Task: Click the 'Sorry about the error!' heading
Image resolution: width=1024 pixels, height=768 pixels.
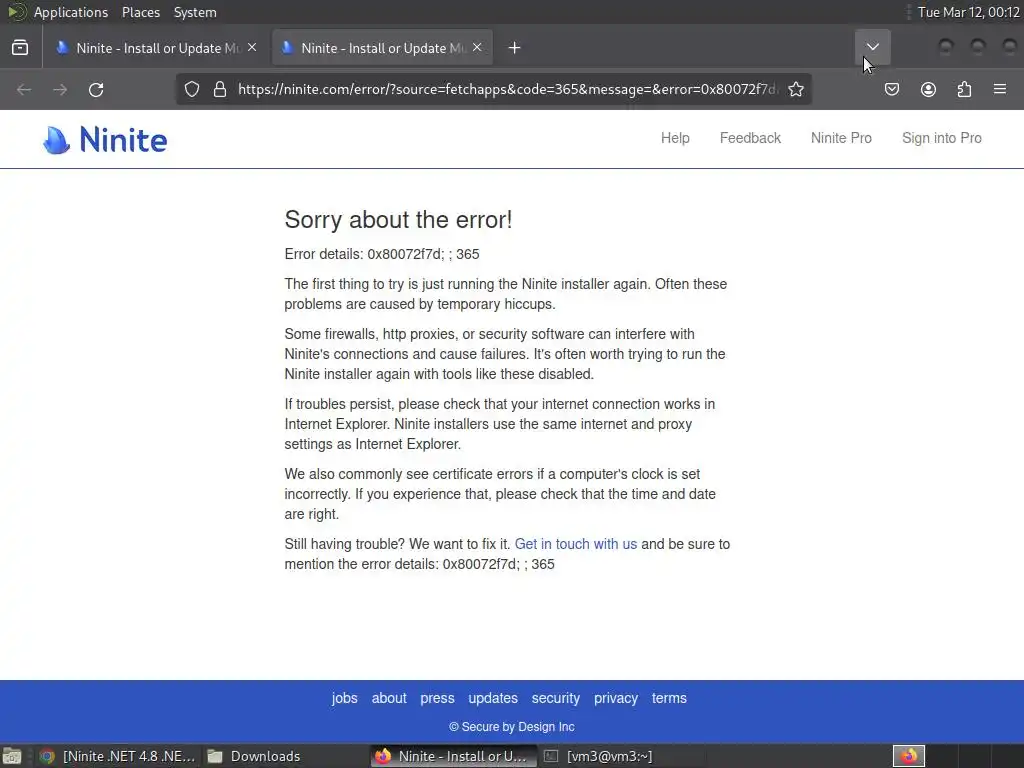Action: click(398, 220)
